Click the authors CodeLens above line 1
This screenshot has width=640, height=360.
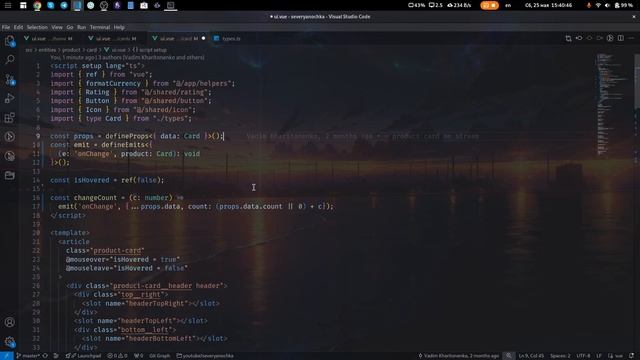(x=127, y=58)
